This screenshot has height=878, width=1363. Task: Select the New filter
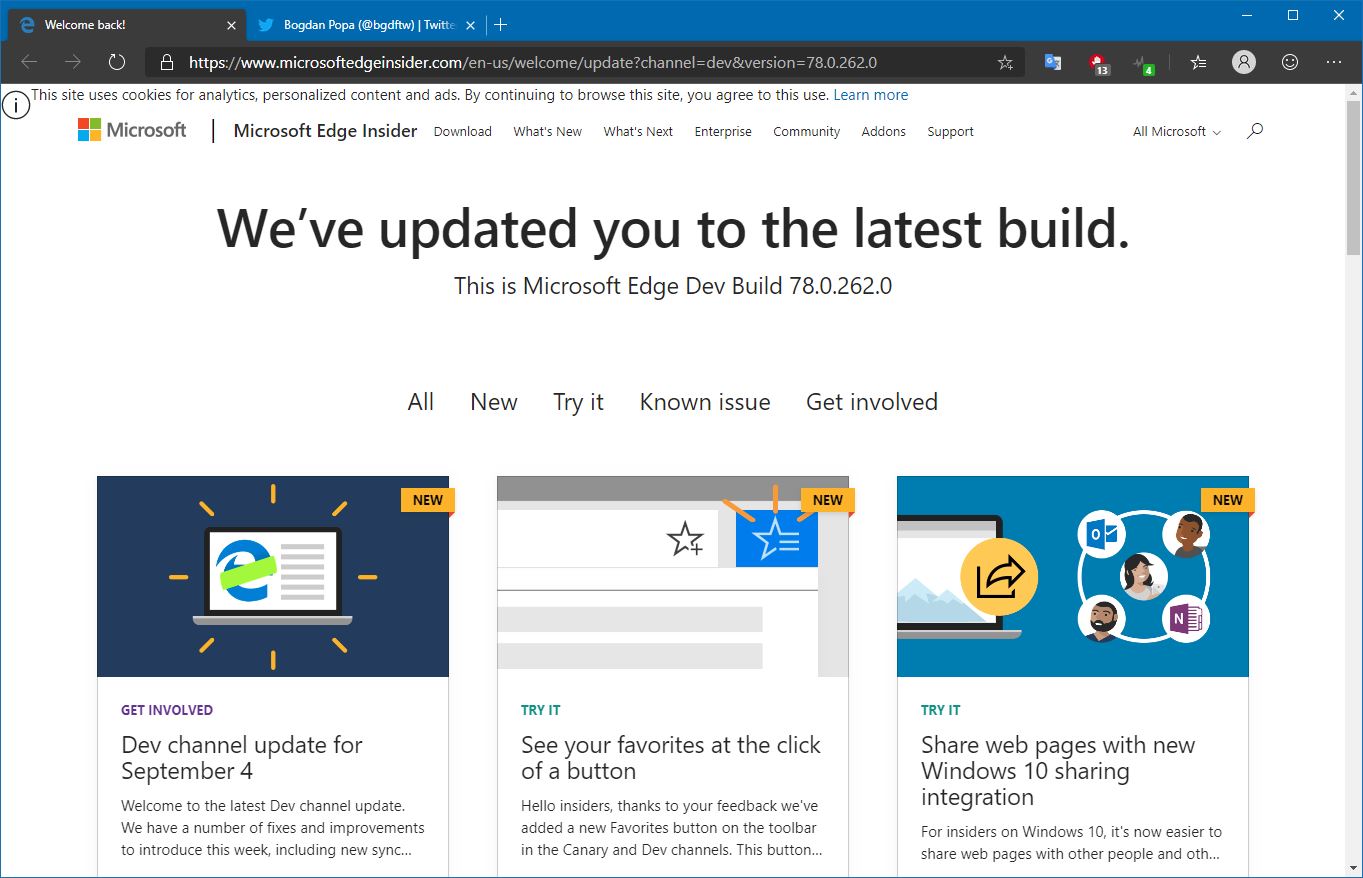coord(494,402)
